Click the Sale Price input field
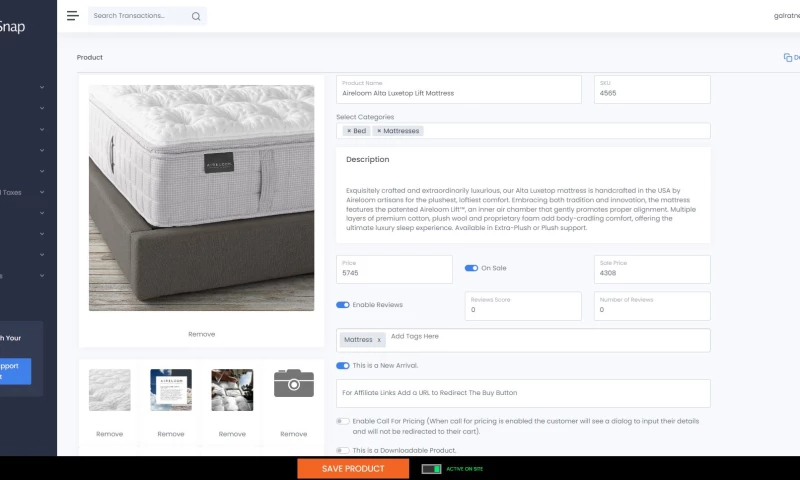The image size is (800, 480). (652, 273)
